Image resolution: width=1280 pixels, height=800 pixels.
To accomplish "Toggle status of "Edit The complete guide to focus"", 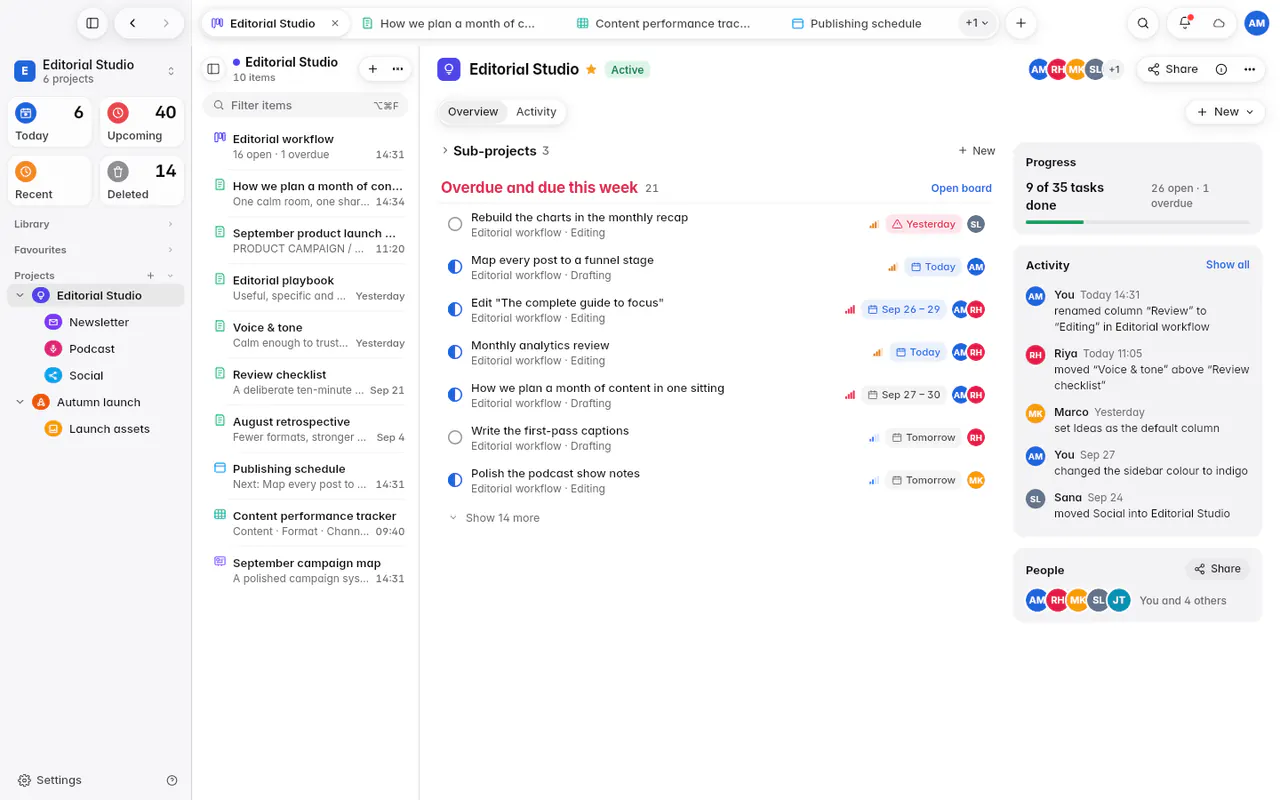I will pos(455,310).
